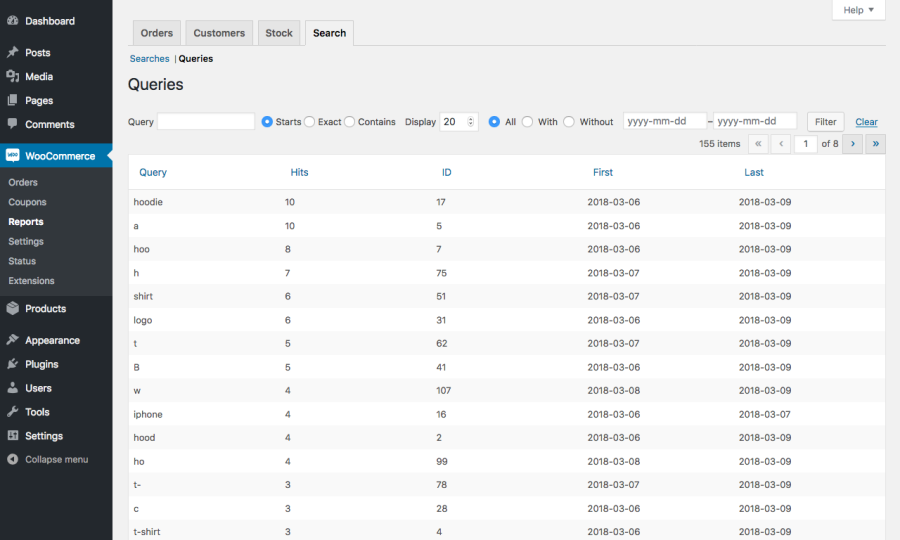Switch to the Customers tab
This screenshot has height=540, width=900.
coord(219,33)
